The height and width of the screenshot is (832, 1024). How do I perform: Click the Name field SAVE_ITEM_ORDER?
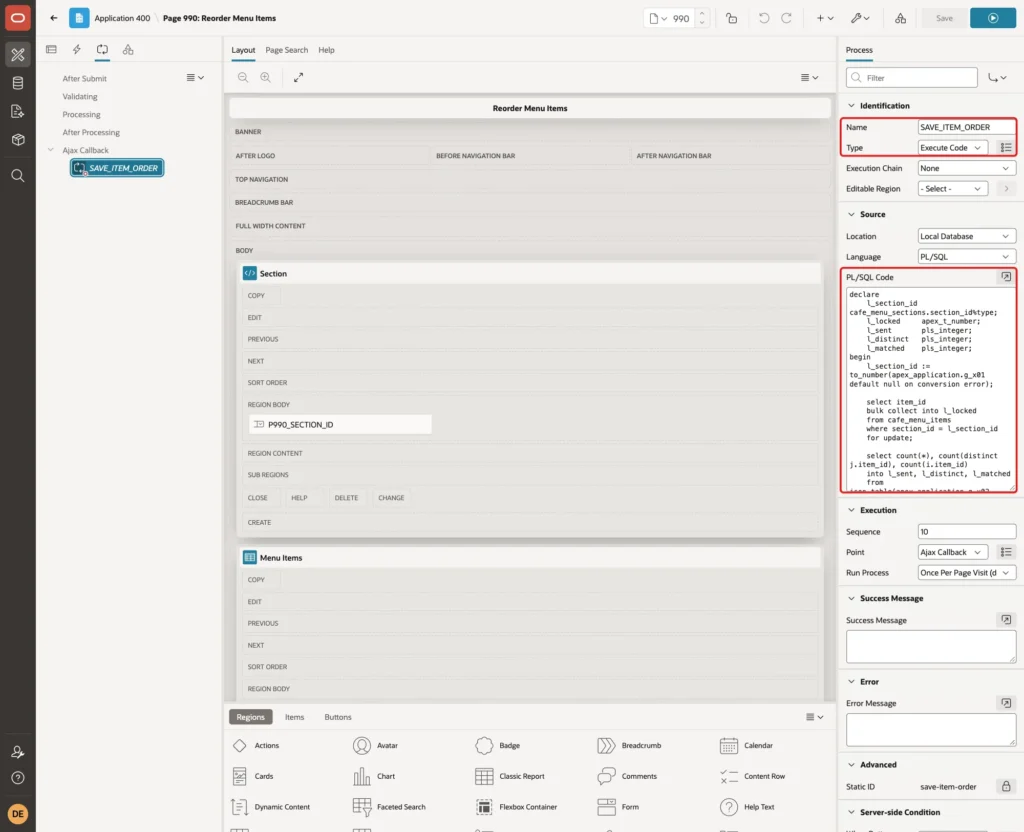click(967, 127)
